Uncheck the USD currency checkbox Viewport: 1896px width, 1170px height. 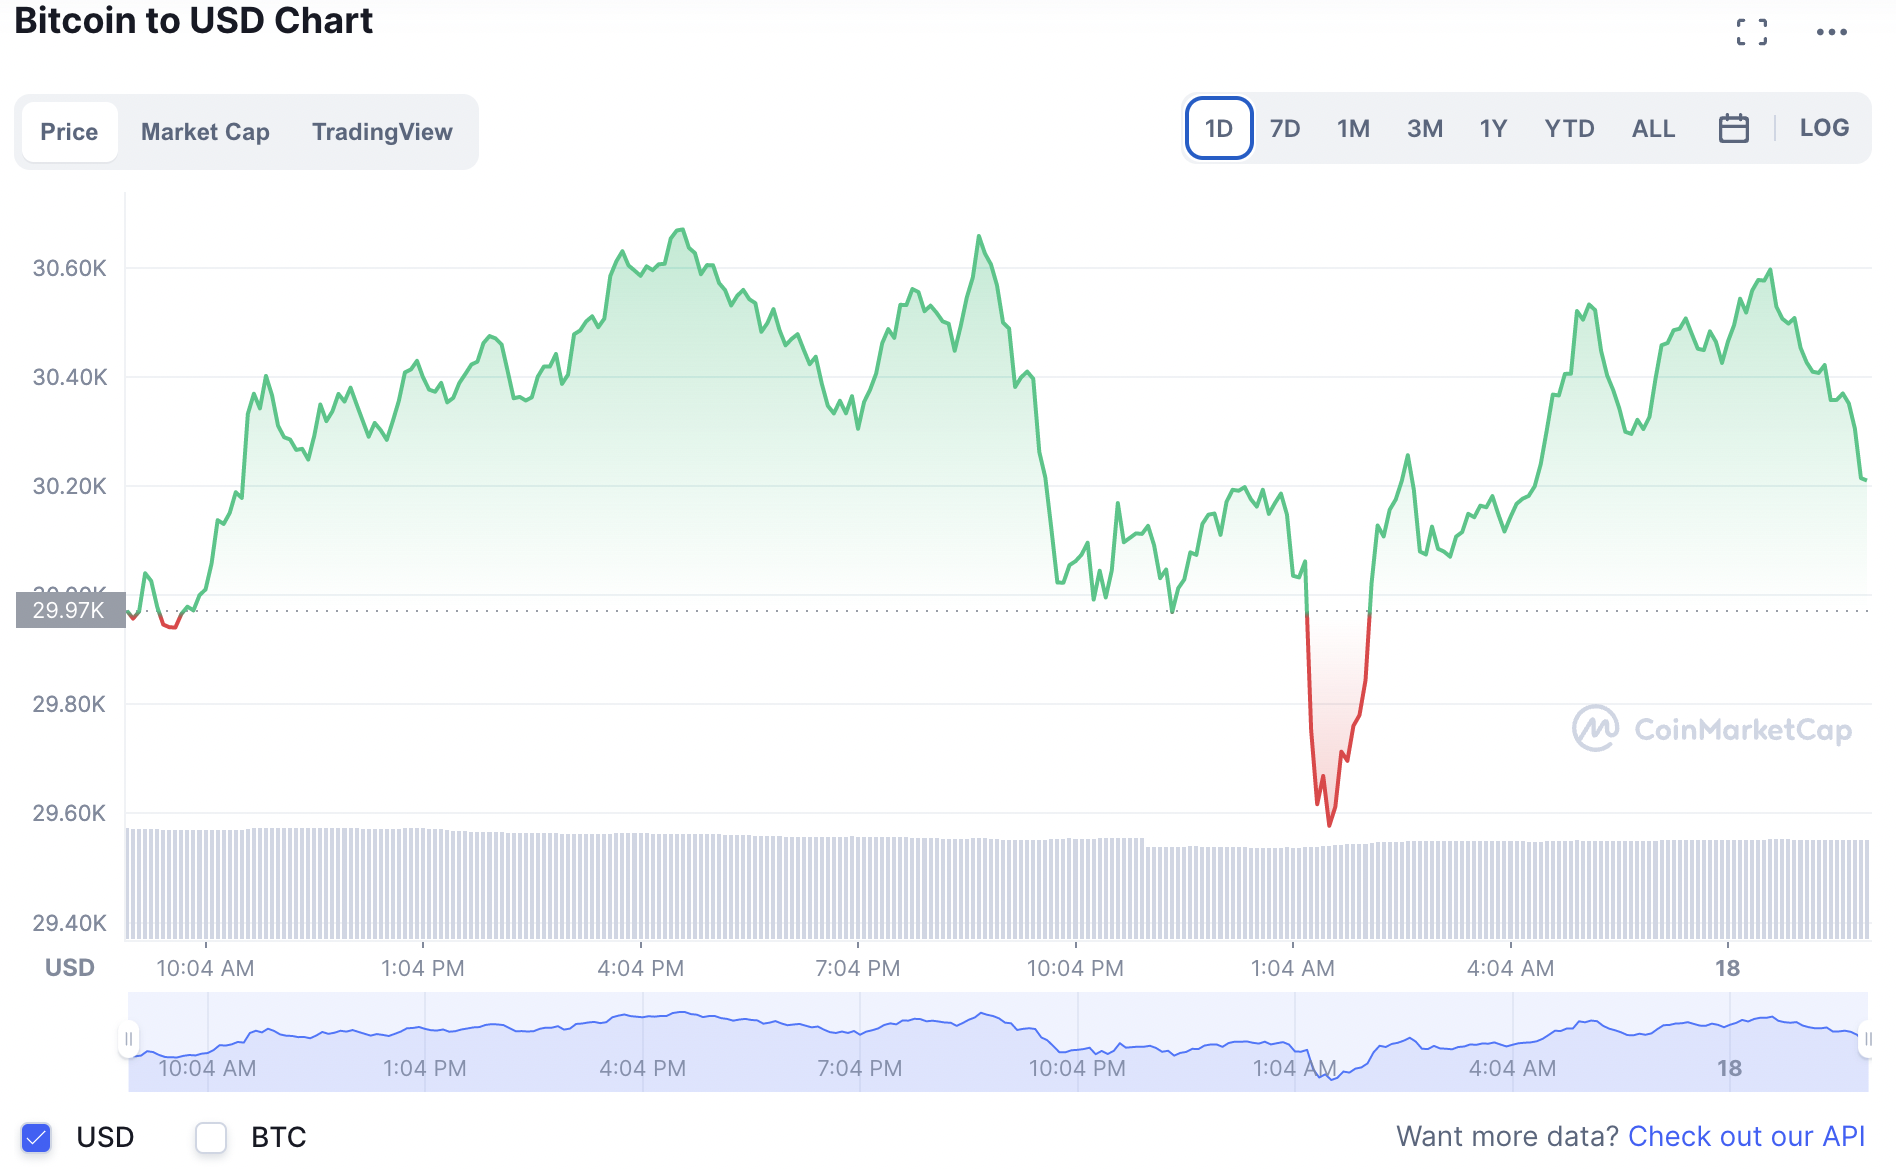pyautogui.click(x=36, y=1137)
